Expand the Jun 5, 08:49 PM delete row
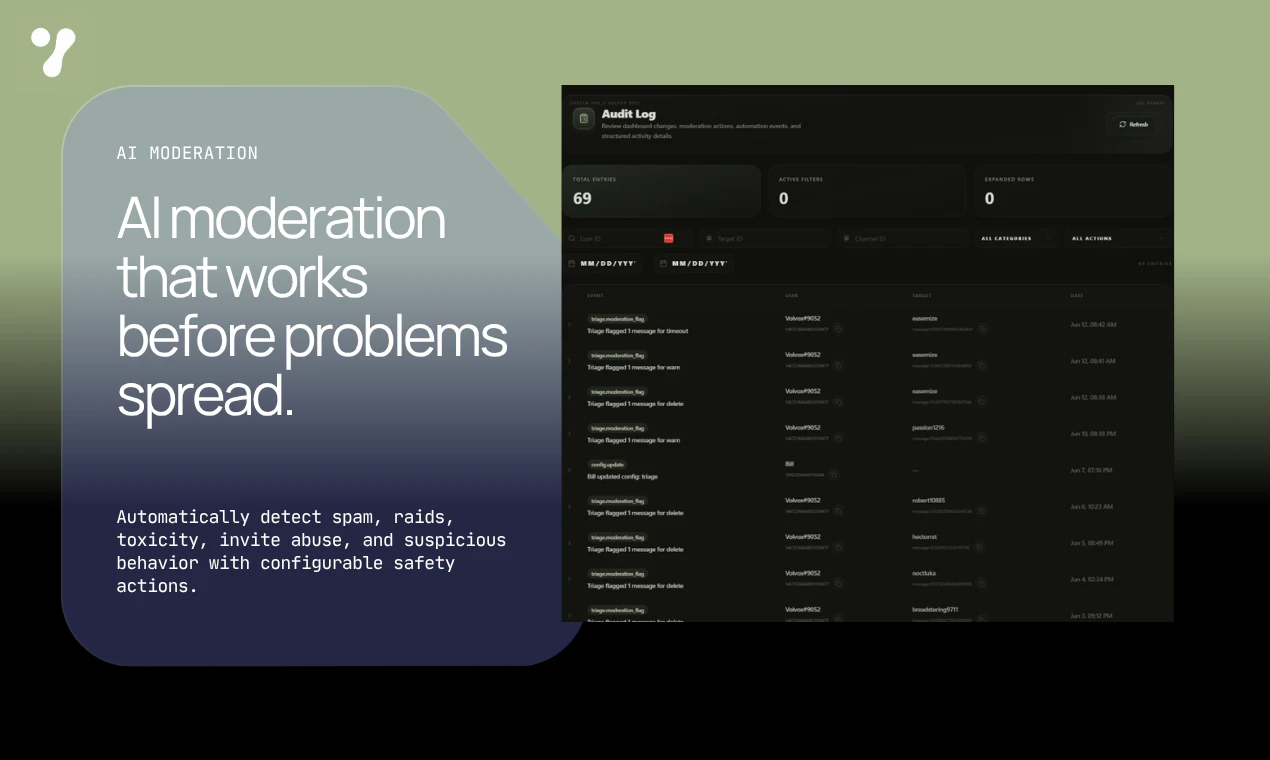Viewport: 1270px width, 760px height. coord(570,543)
